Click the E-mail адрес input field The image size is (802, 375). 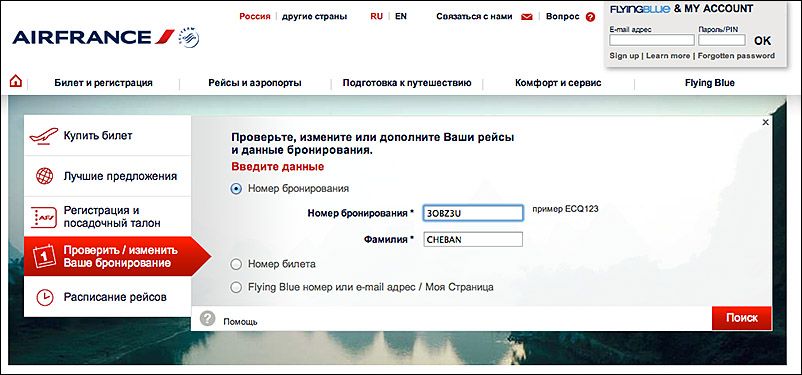click(x=652, y=40)
